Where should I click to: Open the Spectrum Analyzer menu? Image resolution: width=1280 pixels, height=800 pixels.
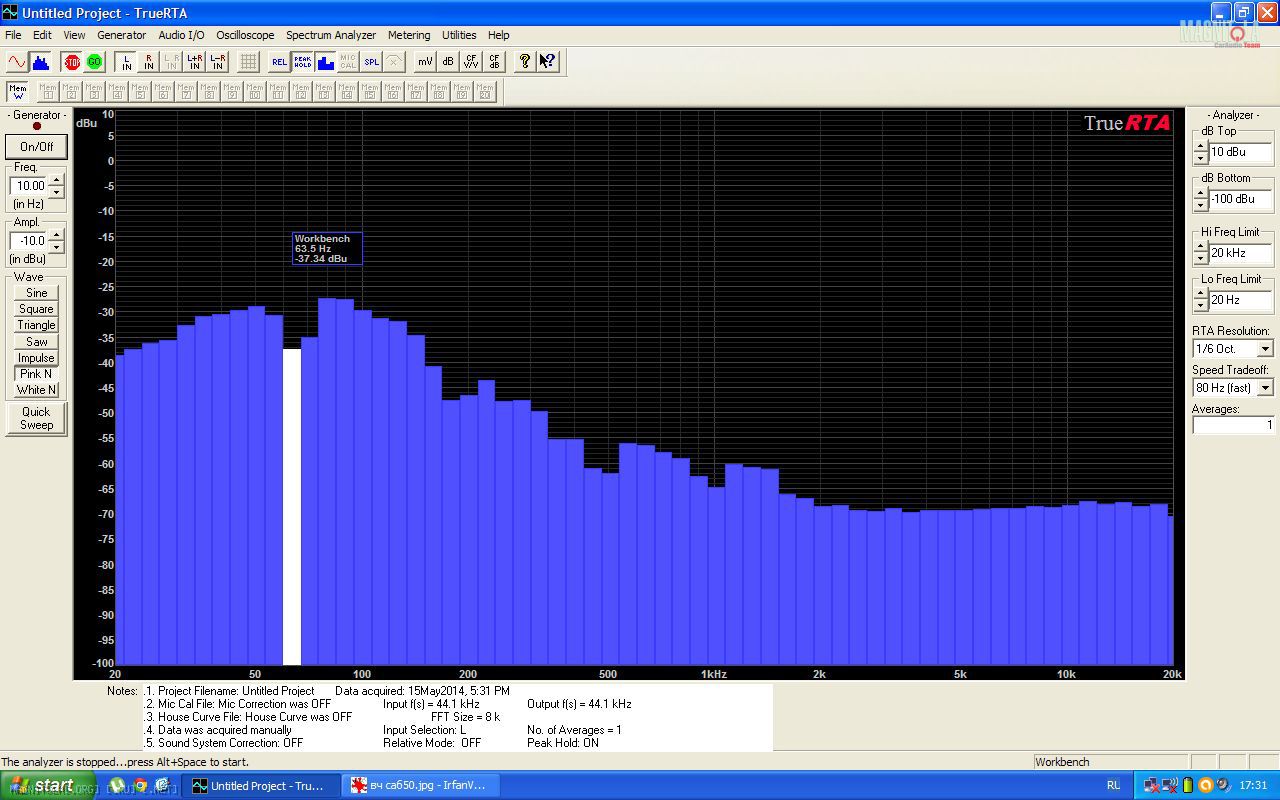tap(331, 35)
